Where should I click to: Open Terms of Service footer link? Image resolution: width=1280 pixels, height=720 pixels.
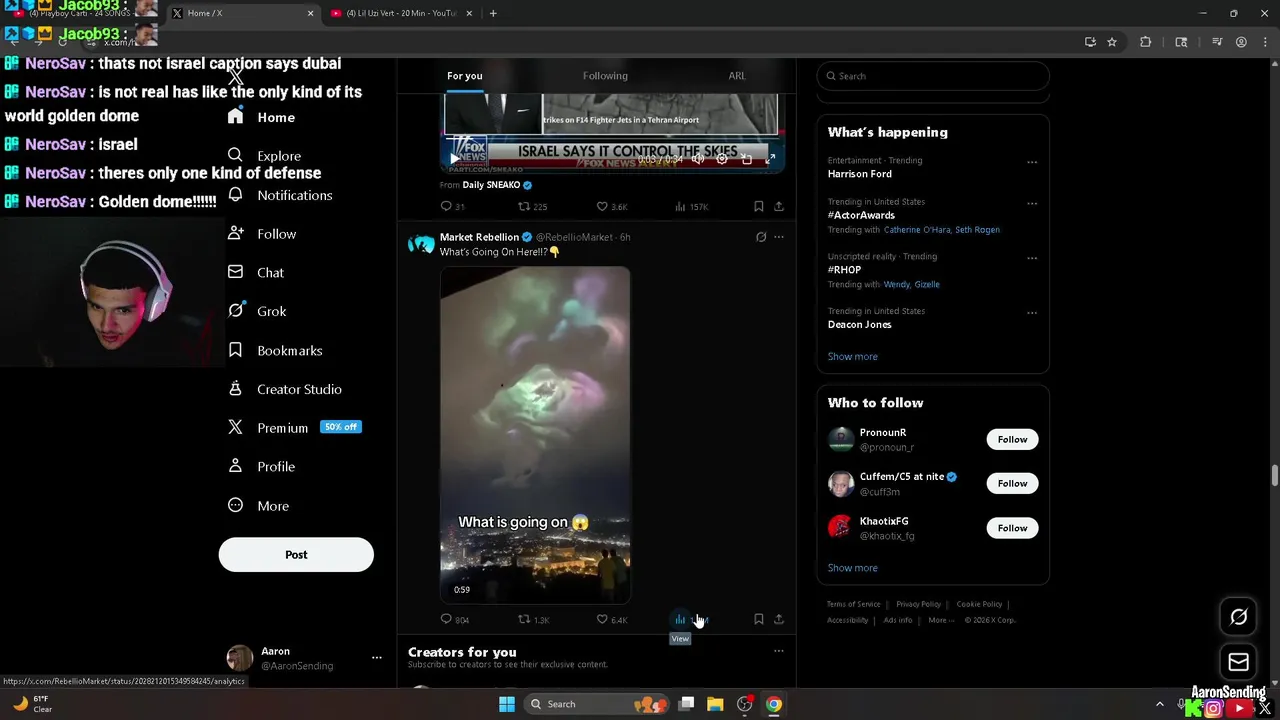click(853, 604)
